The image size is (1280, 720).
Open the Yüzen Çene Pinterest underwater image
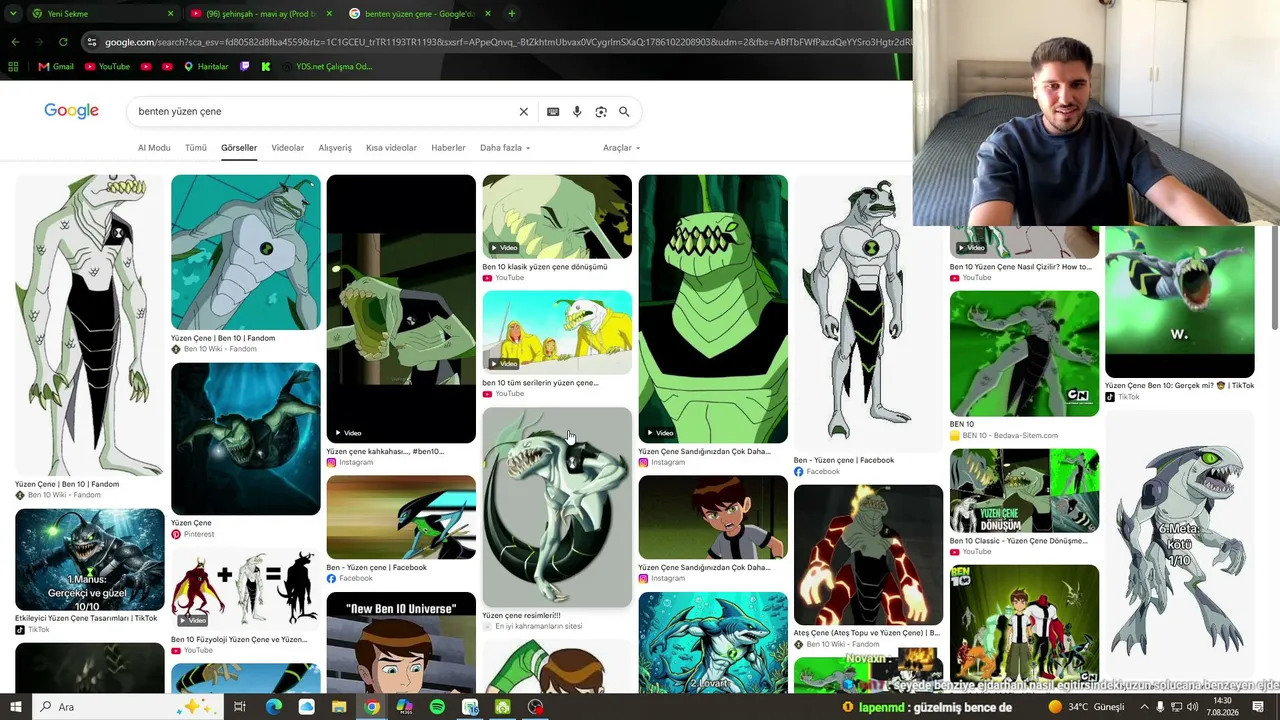click(246, 439)
